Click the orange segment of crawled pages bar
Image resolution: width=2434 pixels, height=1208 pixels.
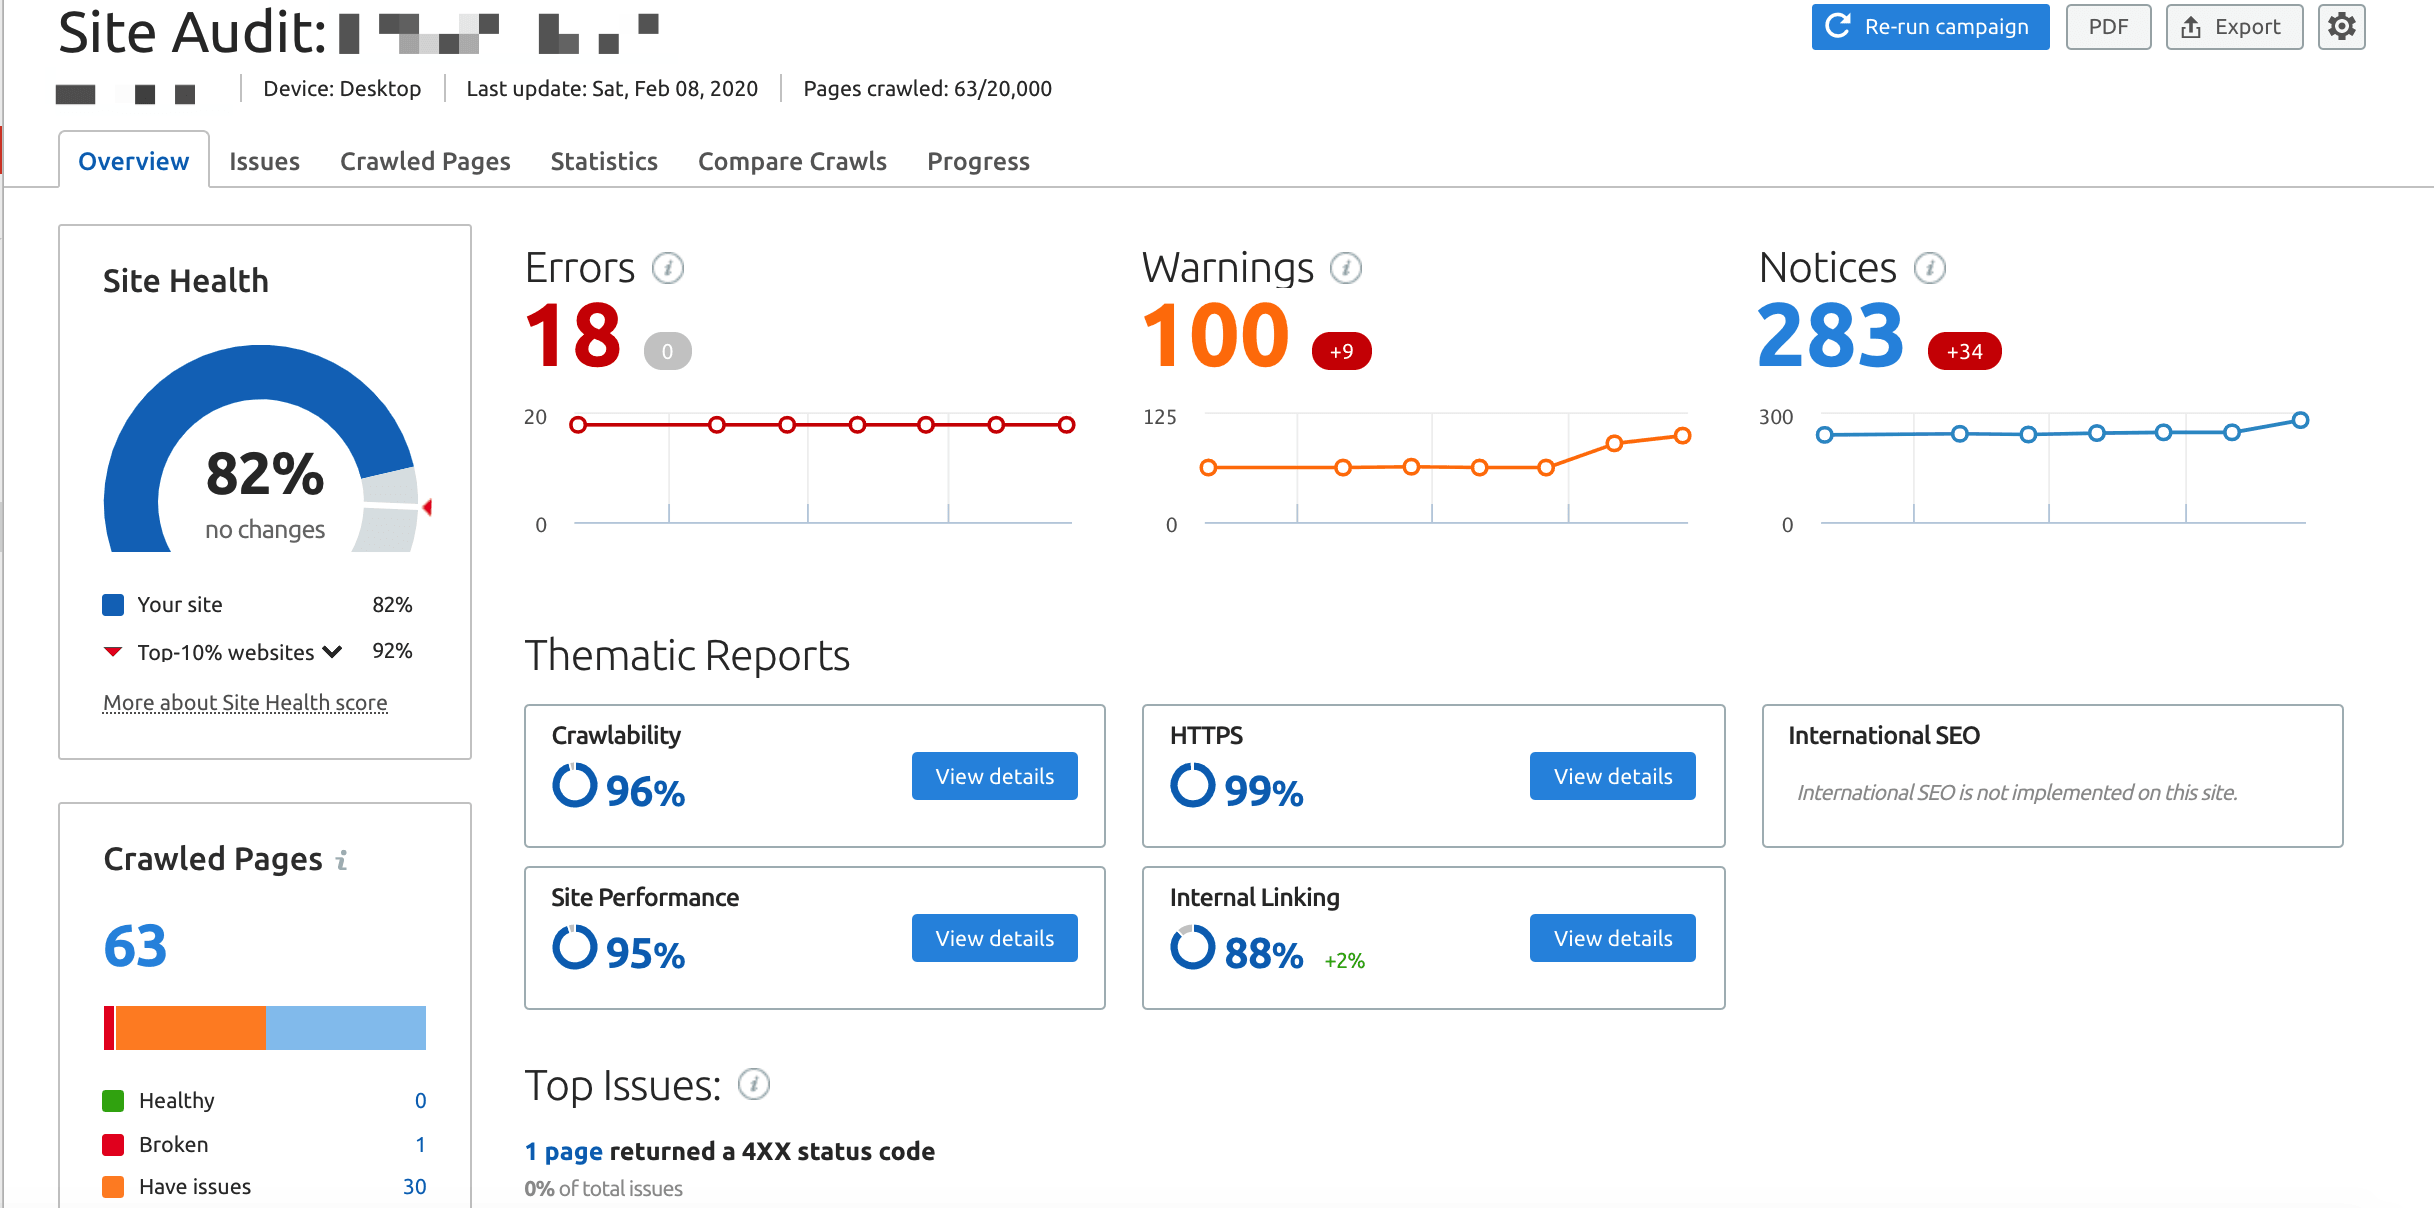190,1028
